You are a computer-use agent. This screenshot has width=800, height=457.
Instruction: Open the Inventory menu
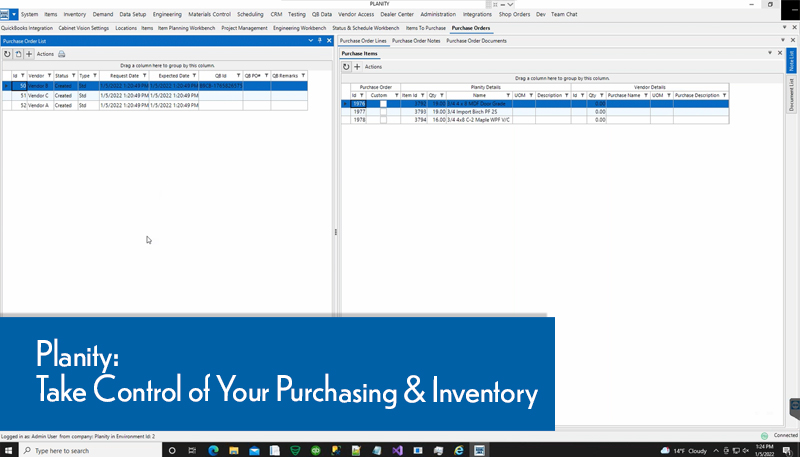click(74, 14)
